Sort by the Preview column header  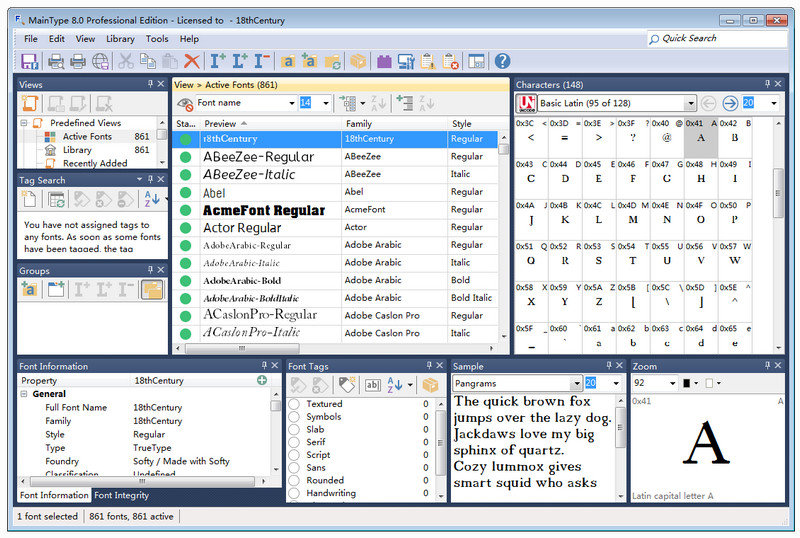[x=271, y=124]
